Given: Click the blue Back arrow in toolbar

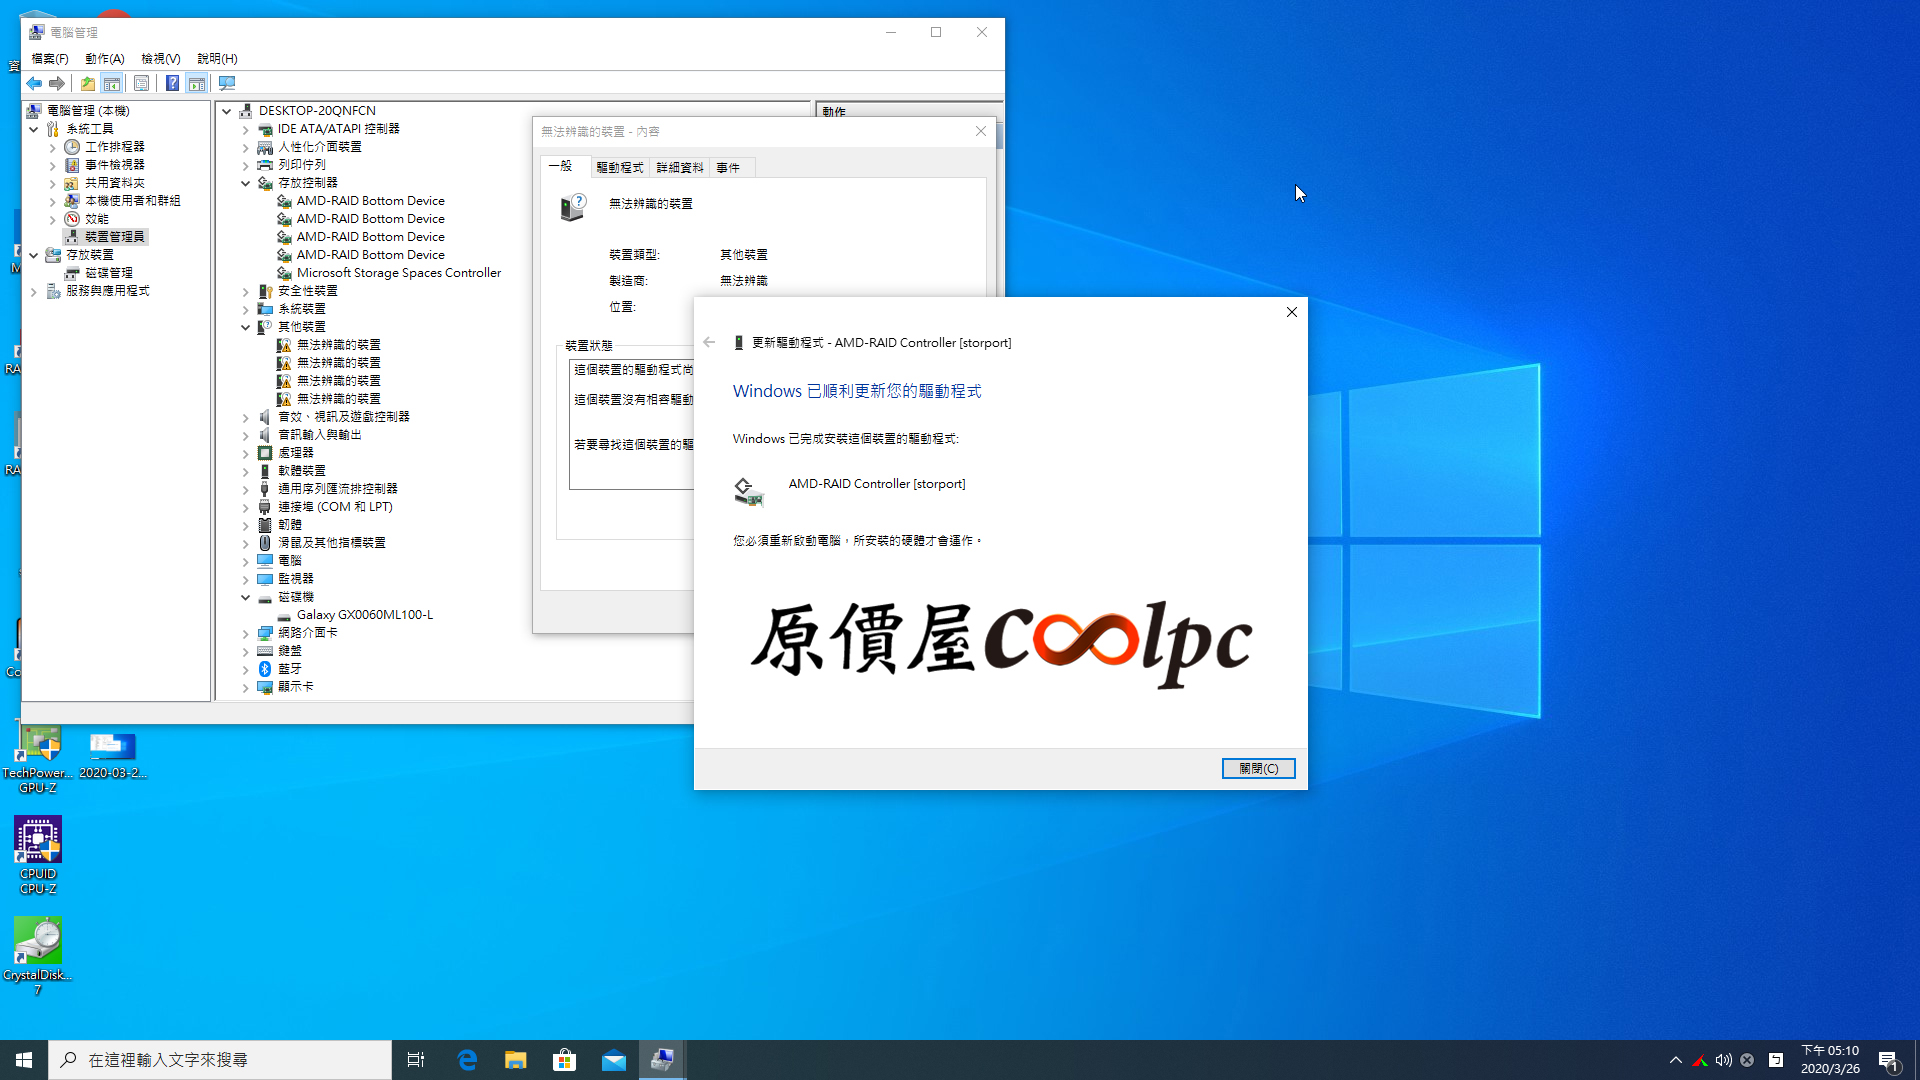Looking at the screenshot, I should [x=34, y=84].
